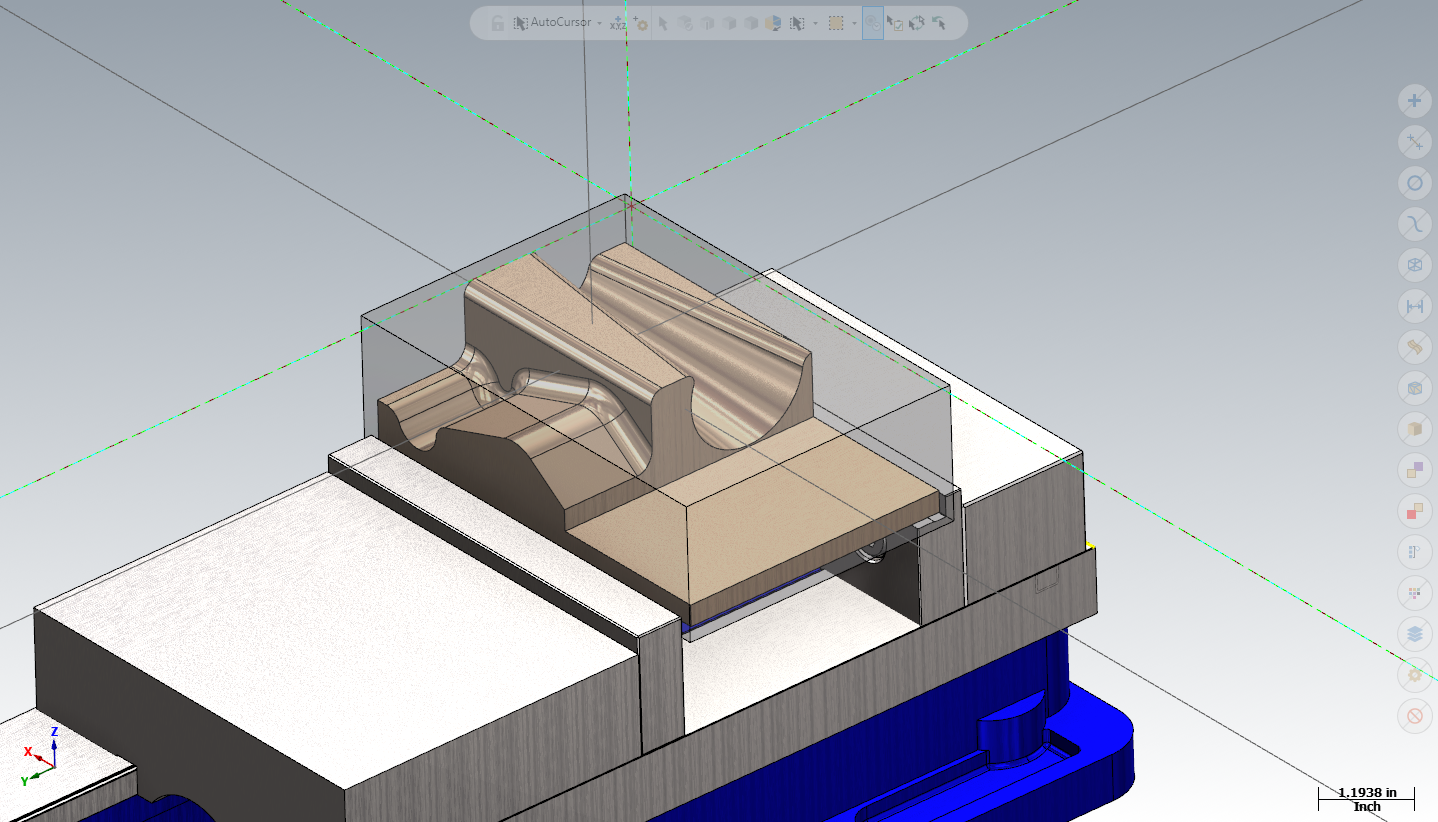Click the AutoCursor button
Viewport: 1438px width, 822px height.
coord(552,22)
